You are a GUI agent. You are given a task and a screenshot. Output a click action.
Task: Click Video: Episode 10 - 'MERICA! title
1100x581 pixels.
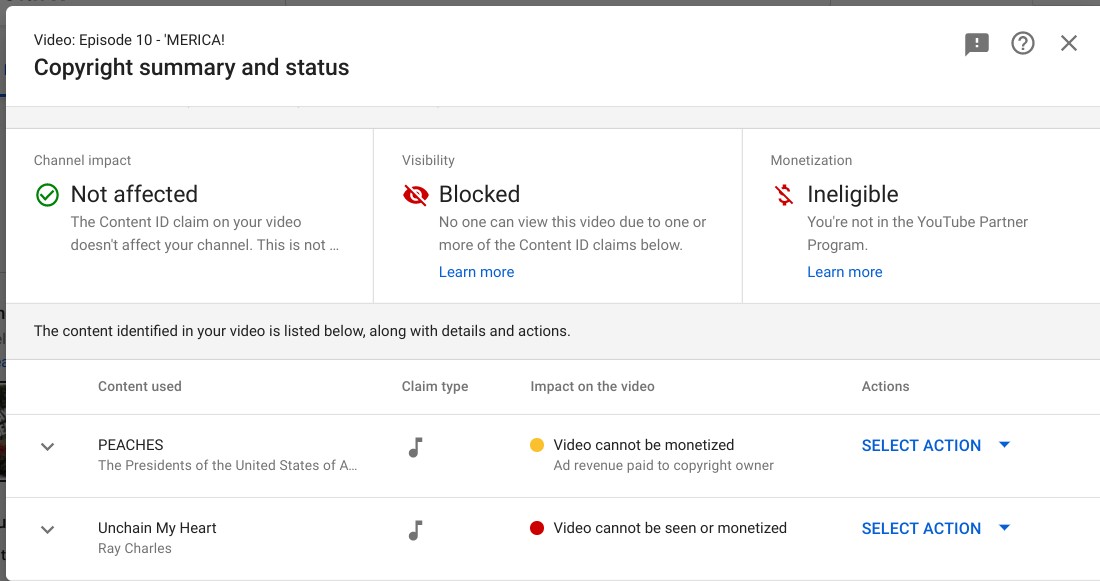(x=129, y=40)
